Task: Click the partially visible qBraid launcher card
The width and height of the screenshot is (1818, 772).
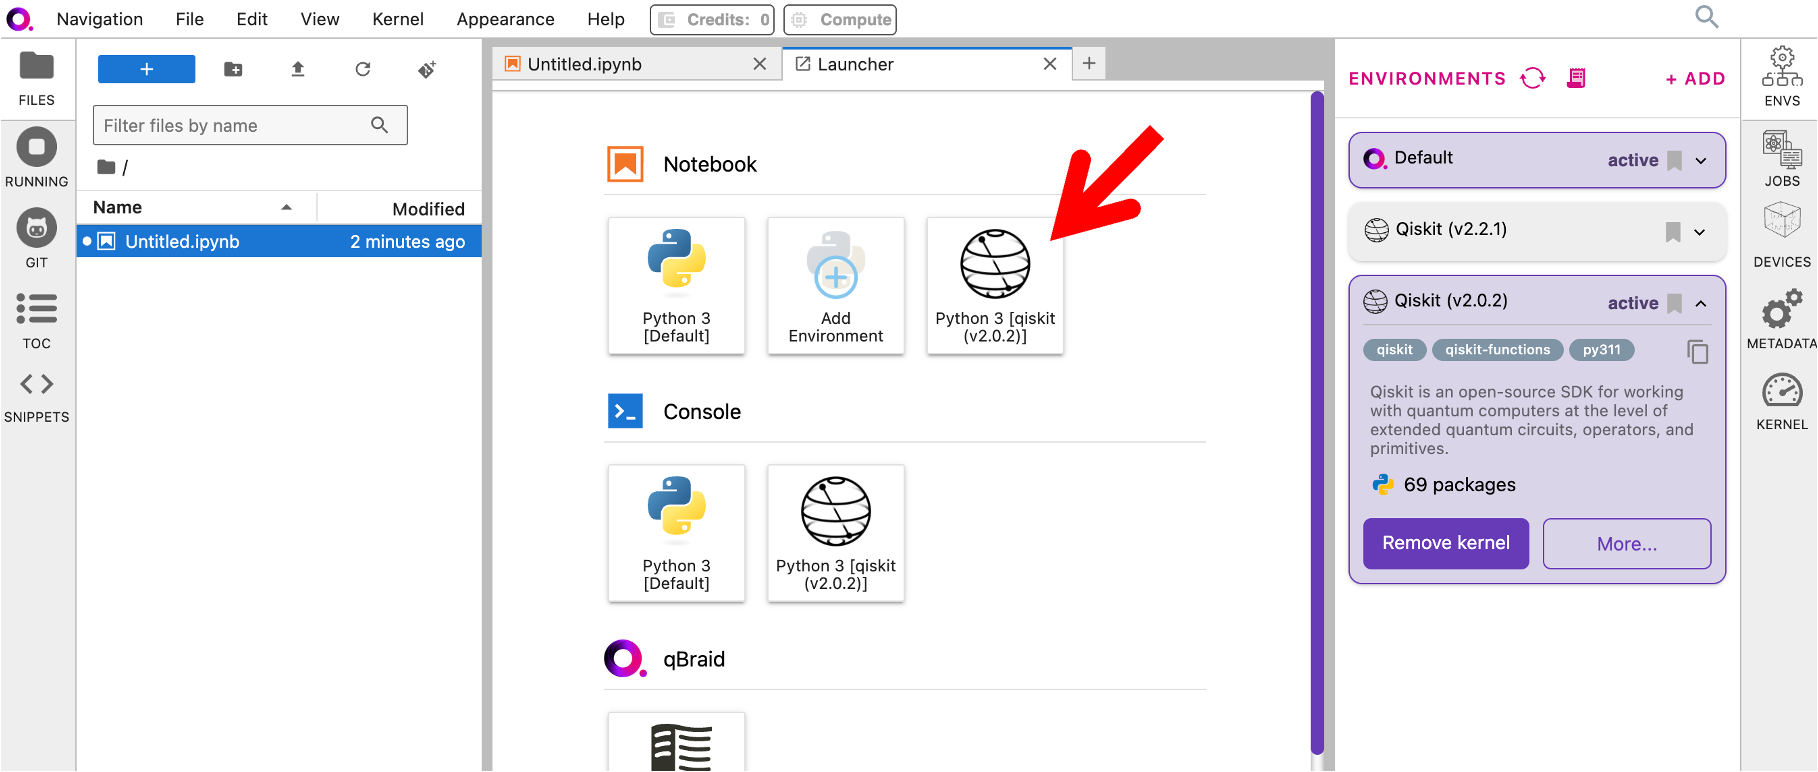Action: pyautogui.click(x=677, y=742)
